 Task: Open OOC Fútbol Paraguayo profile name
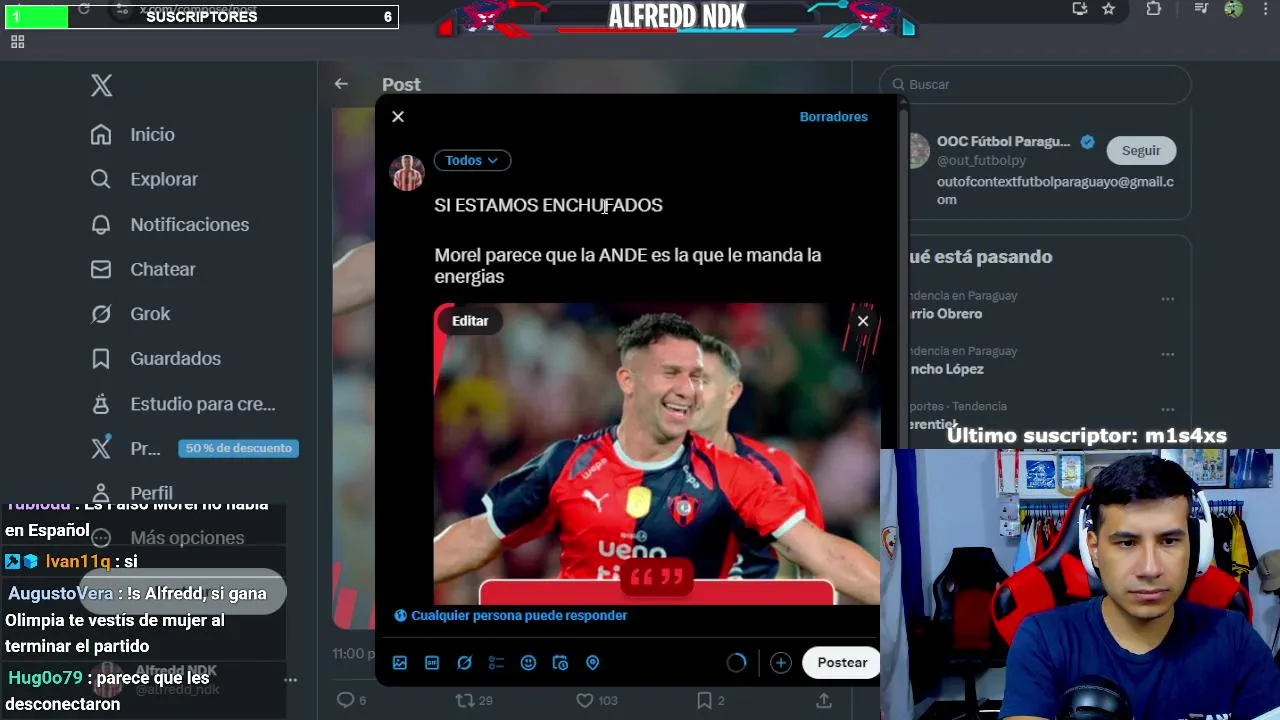pyautogui.click(x=1003, y=142)
